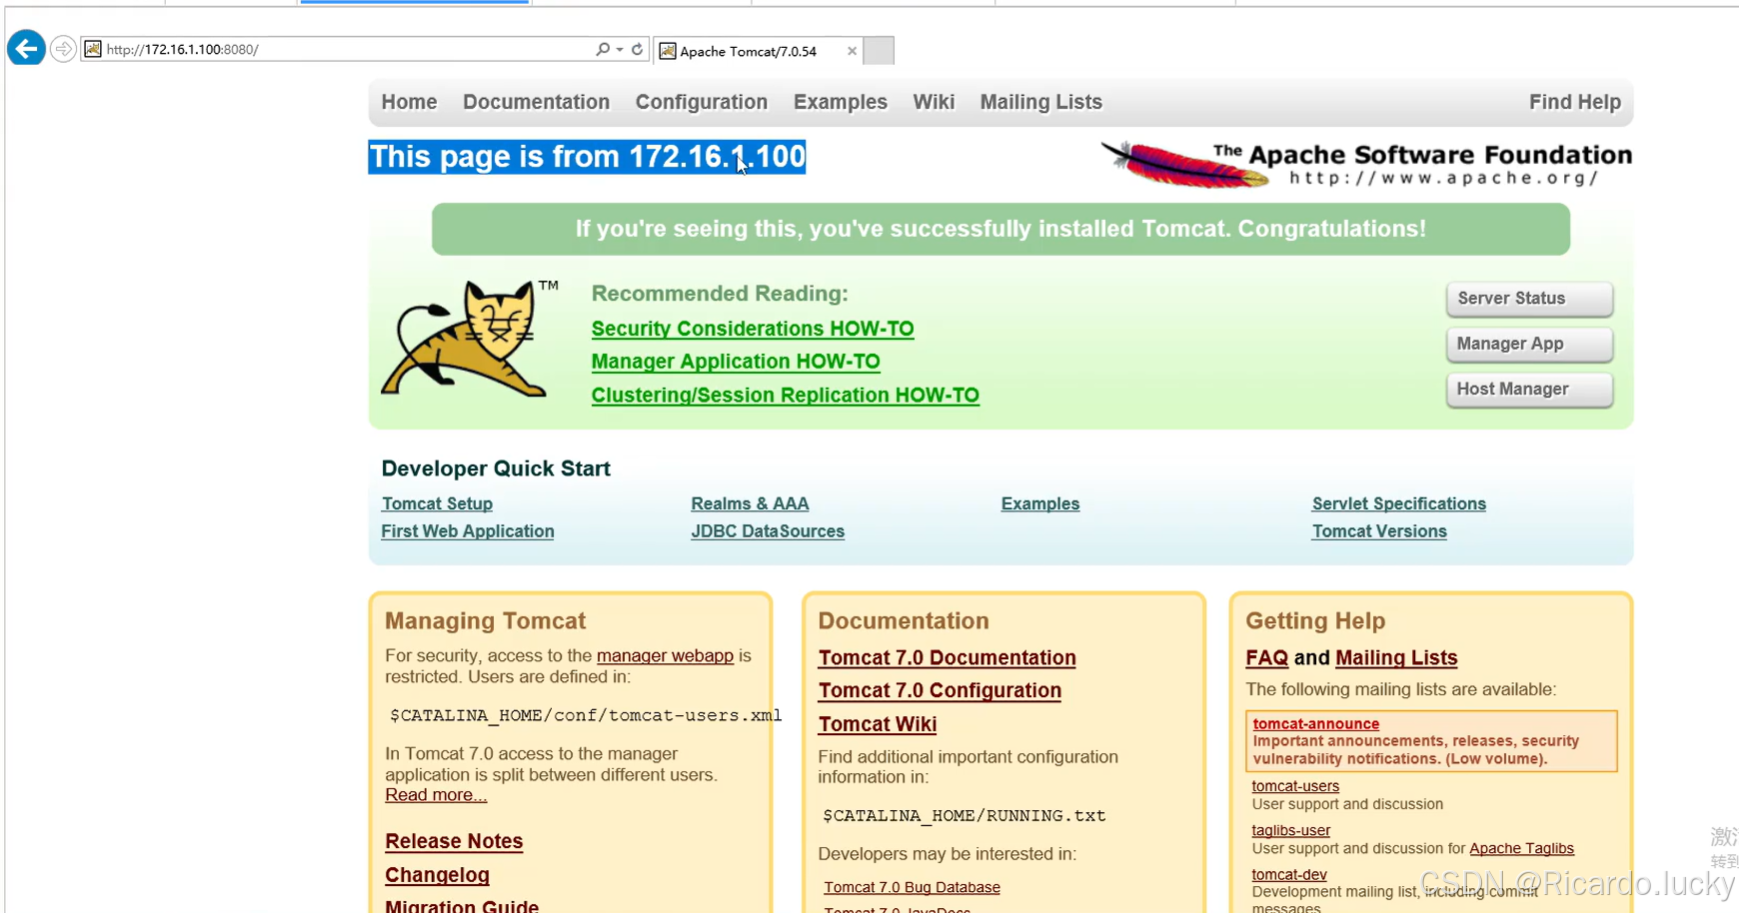Viewport: 1739px width, 913px height.
Task: Open the Tomcat Wiki link
Action: 877,724
